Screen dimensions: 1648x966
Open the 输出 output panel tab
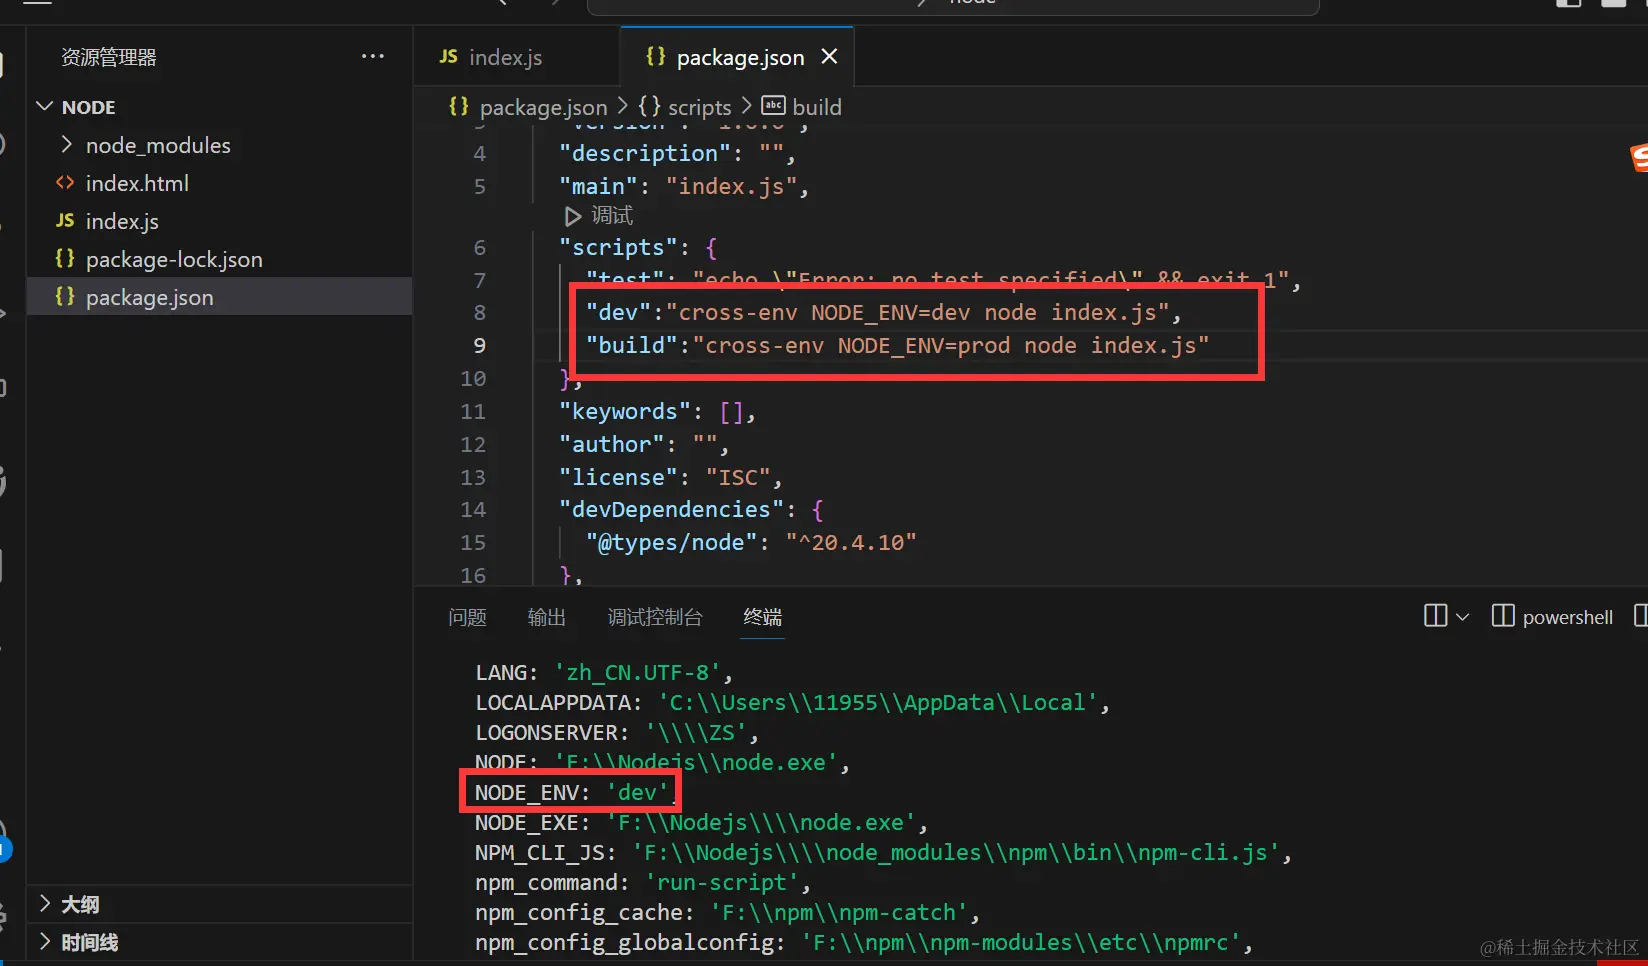click(547, 617)
